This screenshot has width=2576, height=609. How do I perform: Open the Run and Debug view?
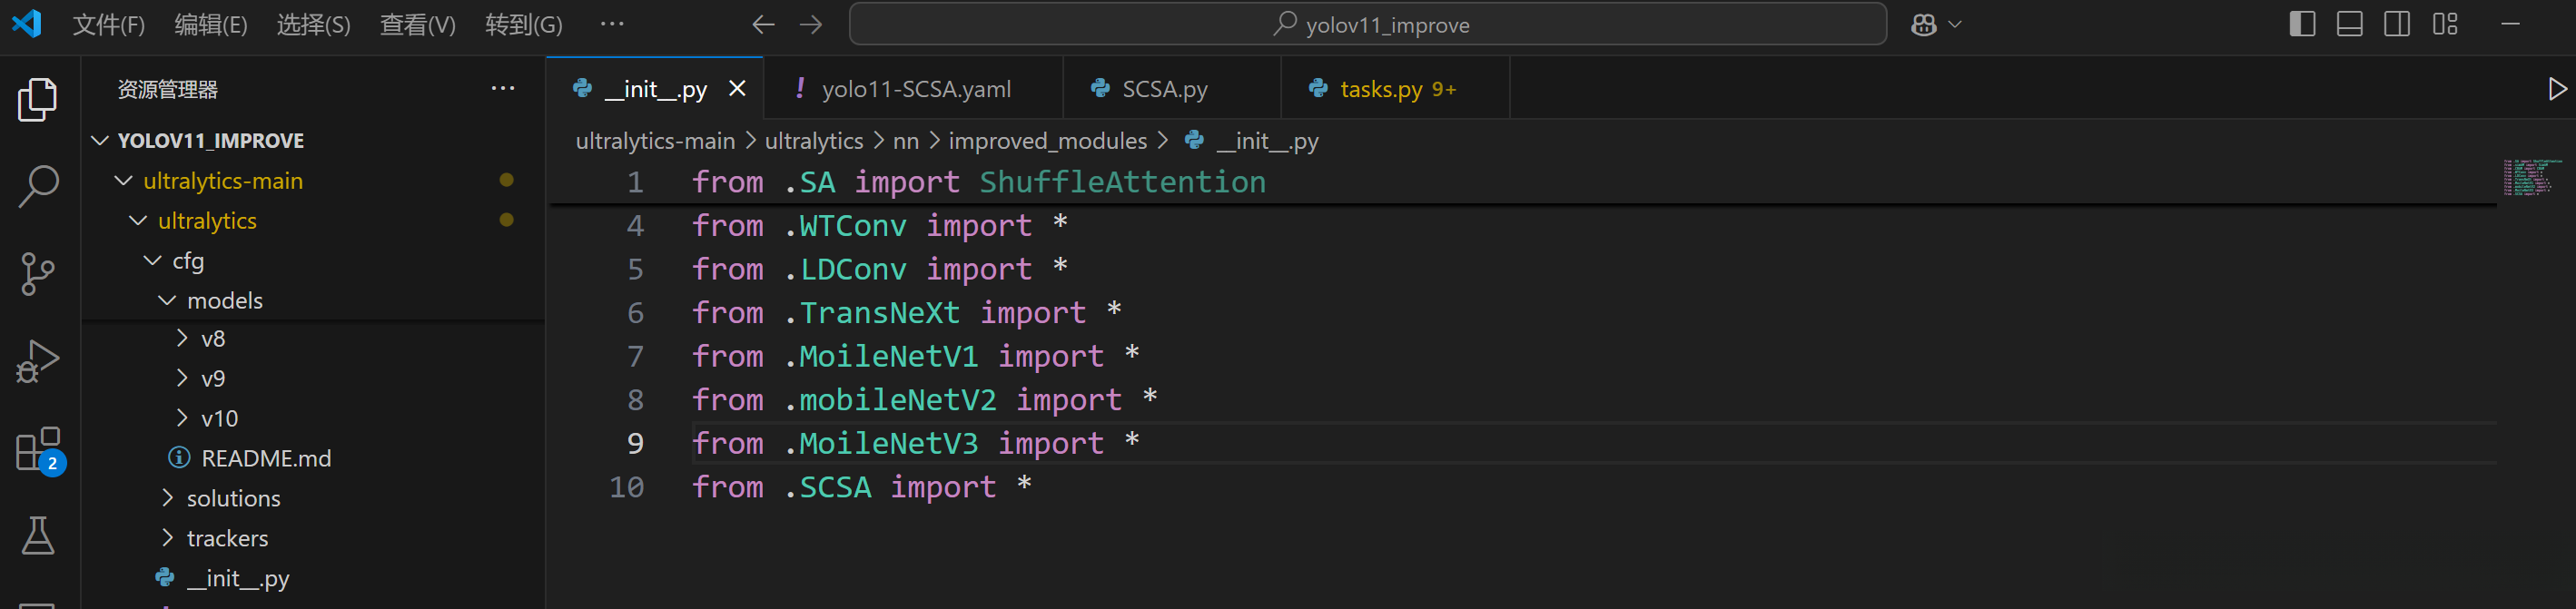pos(38,361)
